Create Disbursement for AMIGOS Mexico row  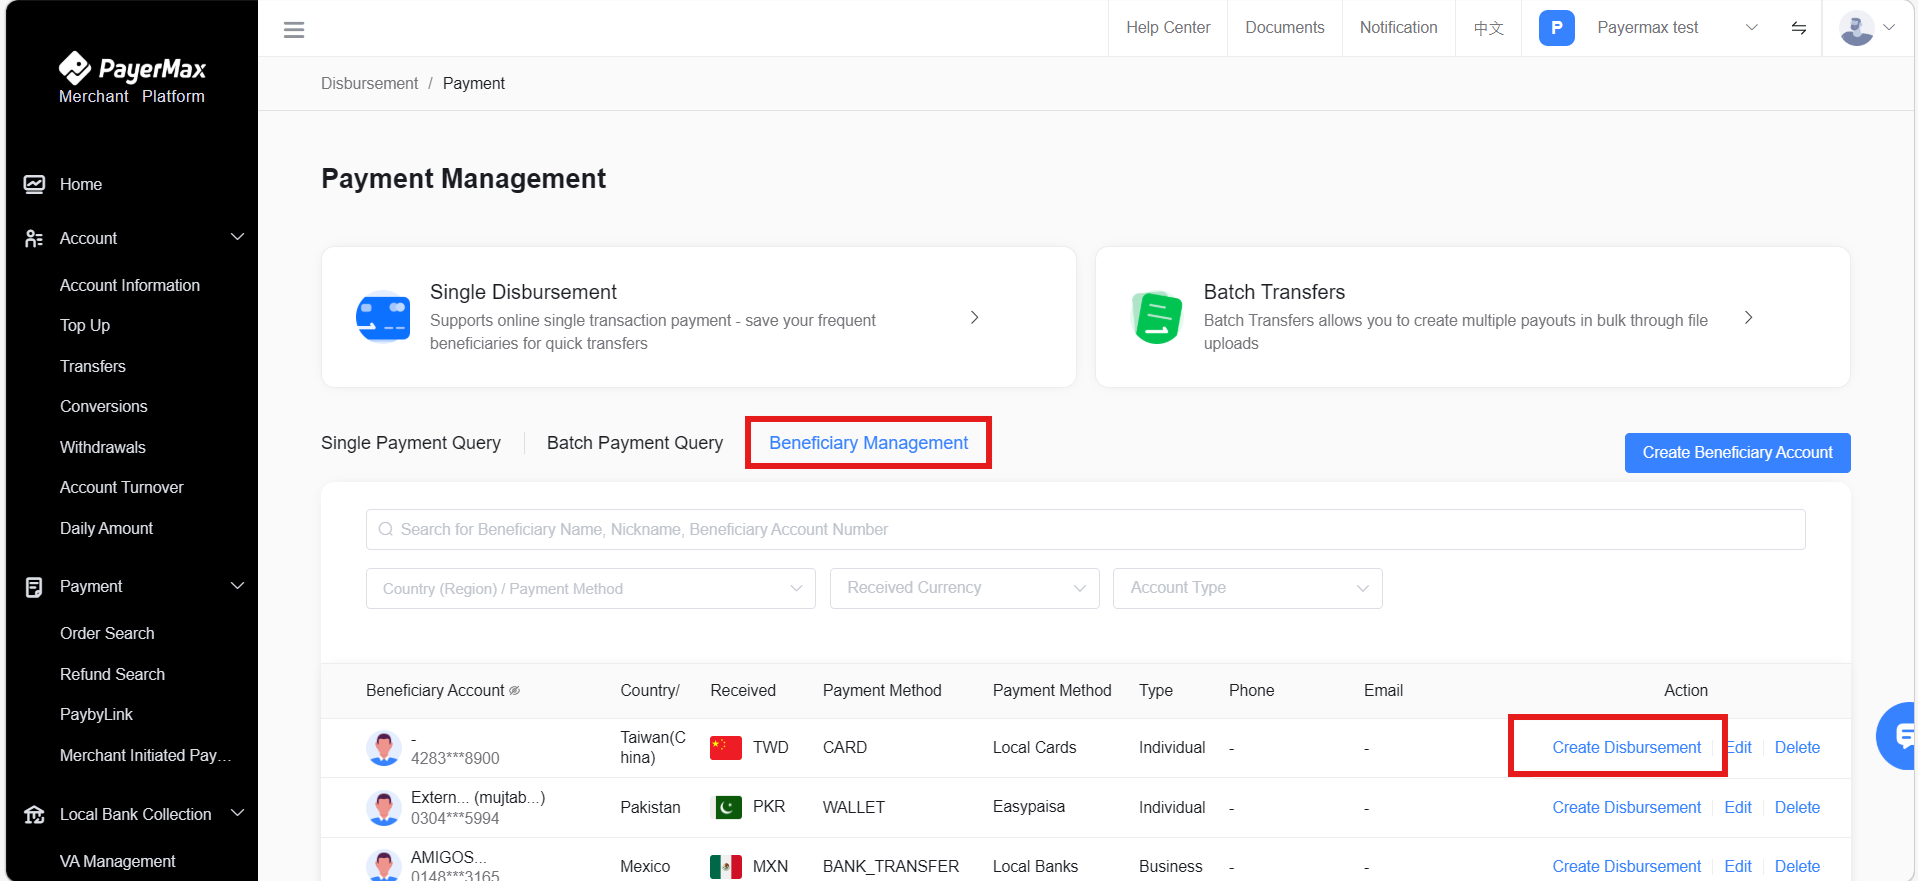1626,867
